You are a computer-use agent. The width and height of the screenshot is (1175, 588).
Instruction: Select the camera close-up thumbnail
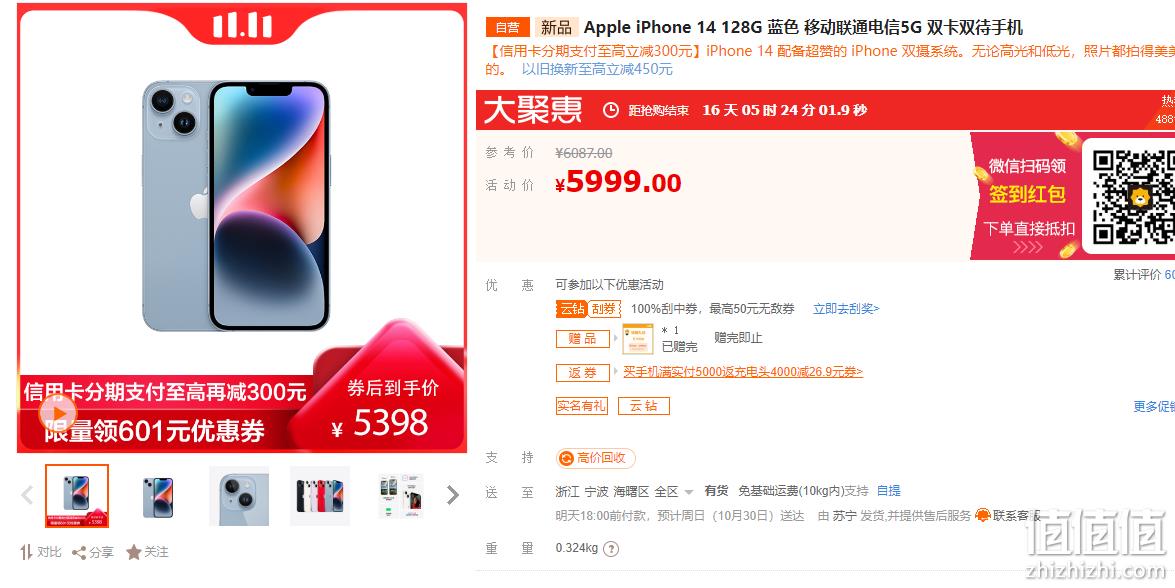pos(239,496)
